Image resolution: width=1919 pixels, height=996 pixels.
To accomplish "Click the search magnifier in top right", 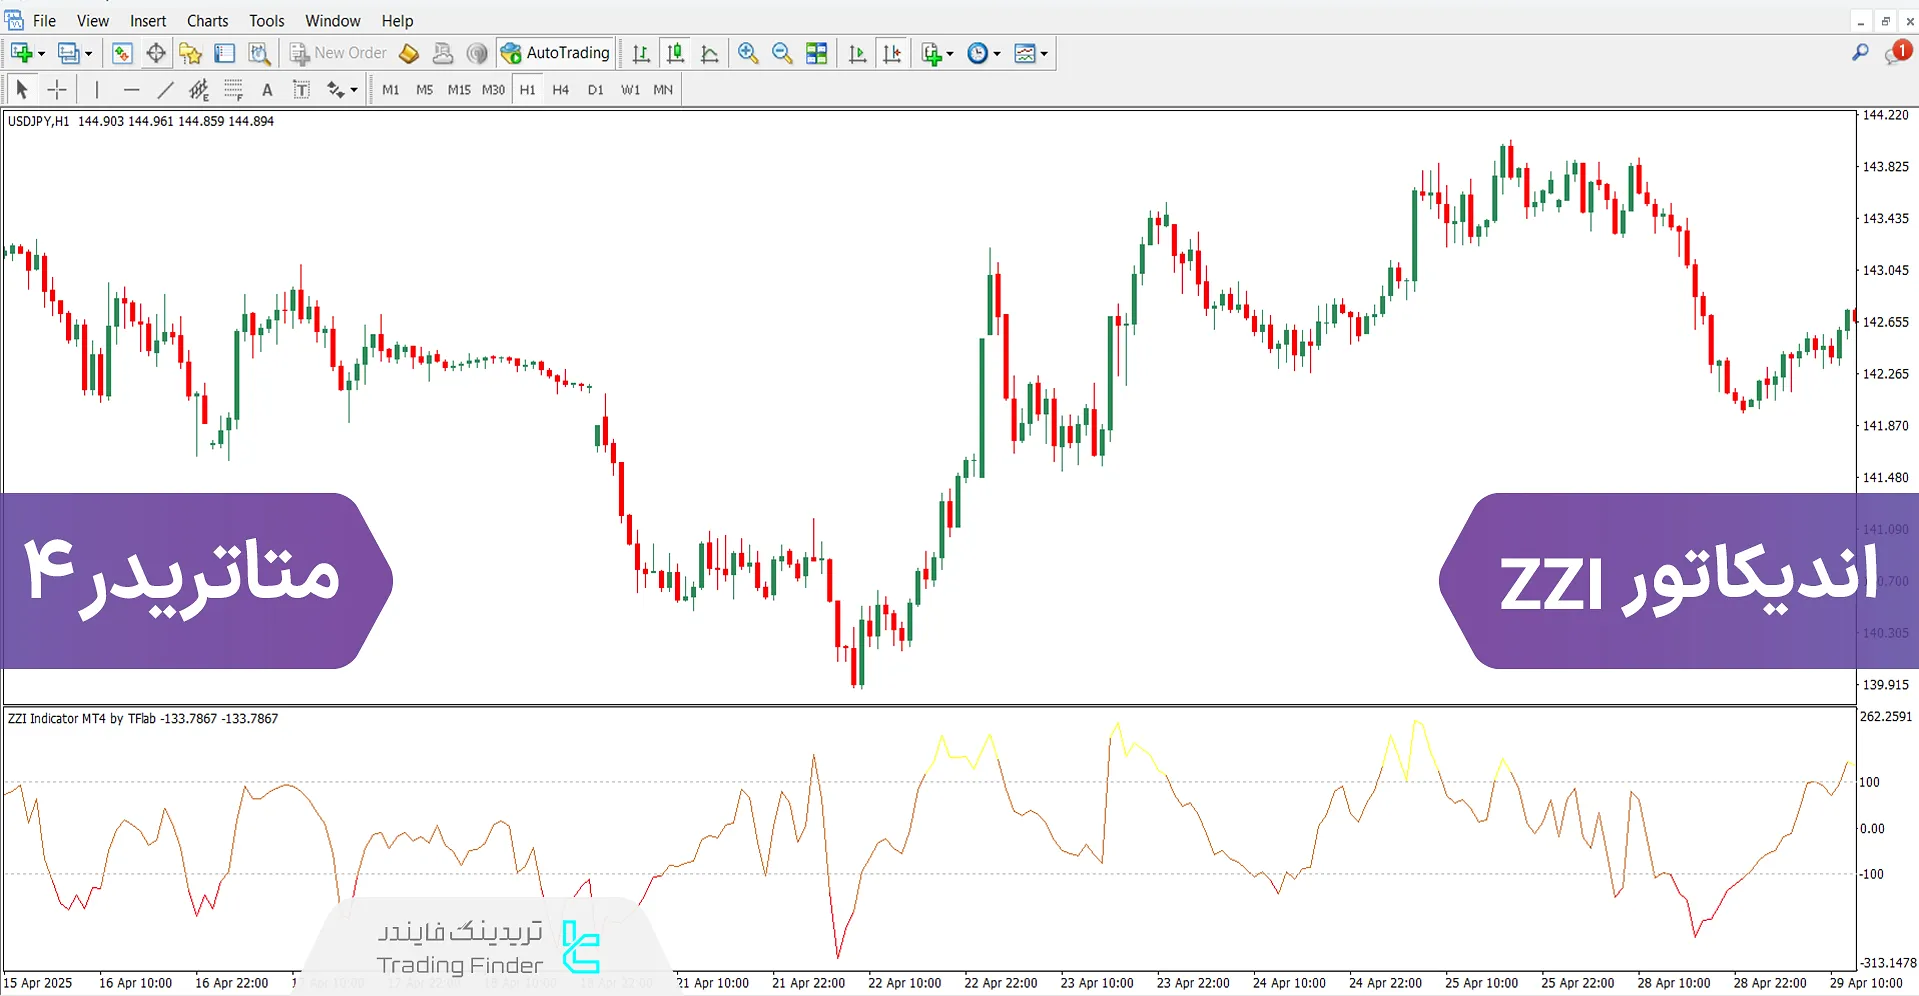I will click(x=1860, y=53).
